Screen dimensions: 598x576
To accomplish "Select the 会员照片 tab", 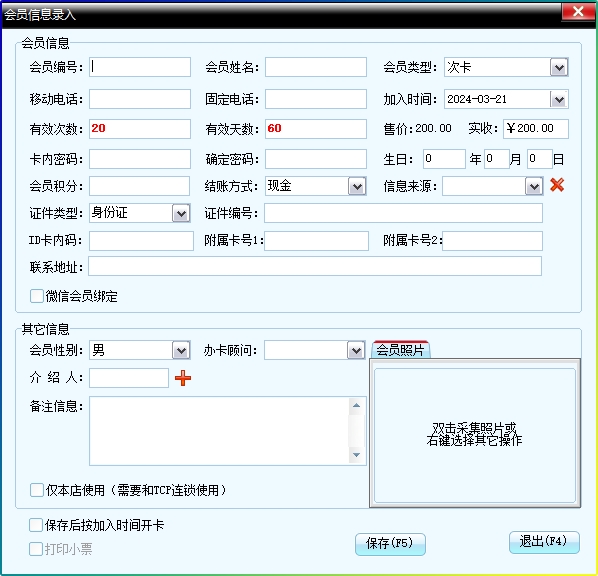I will point(400,349).
